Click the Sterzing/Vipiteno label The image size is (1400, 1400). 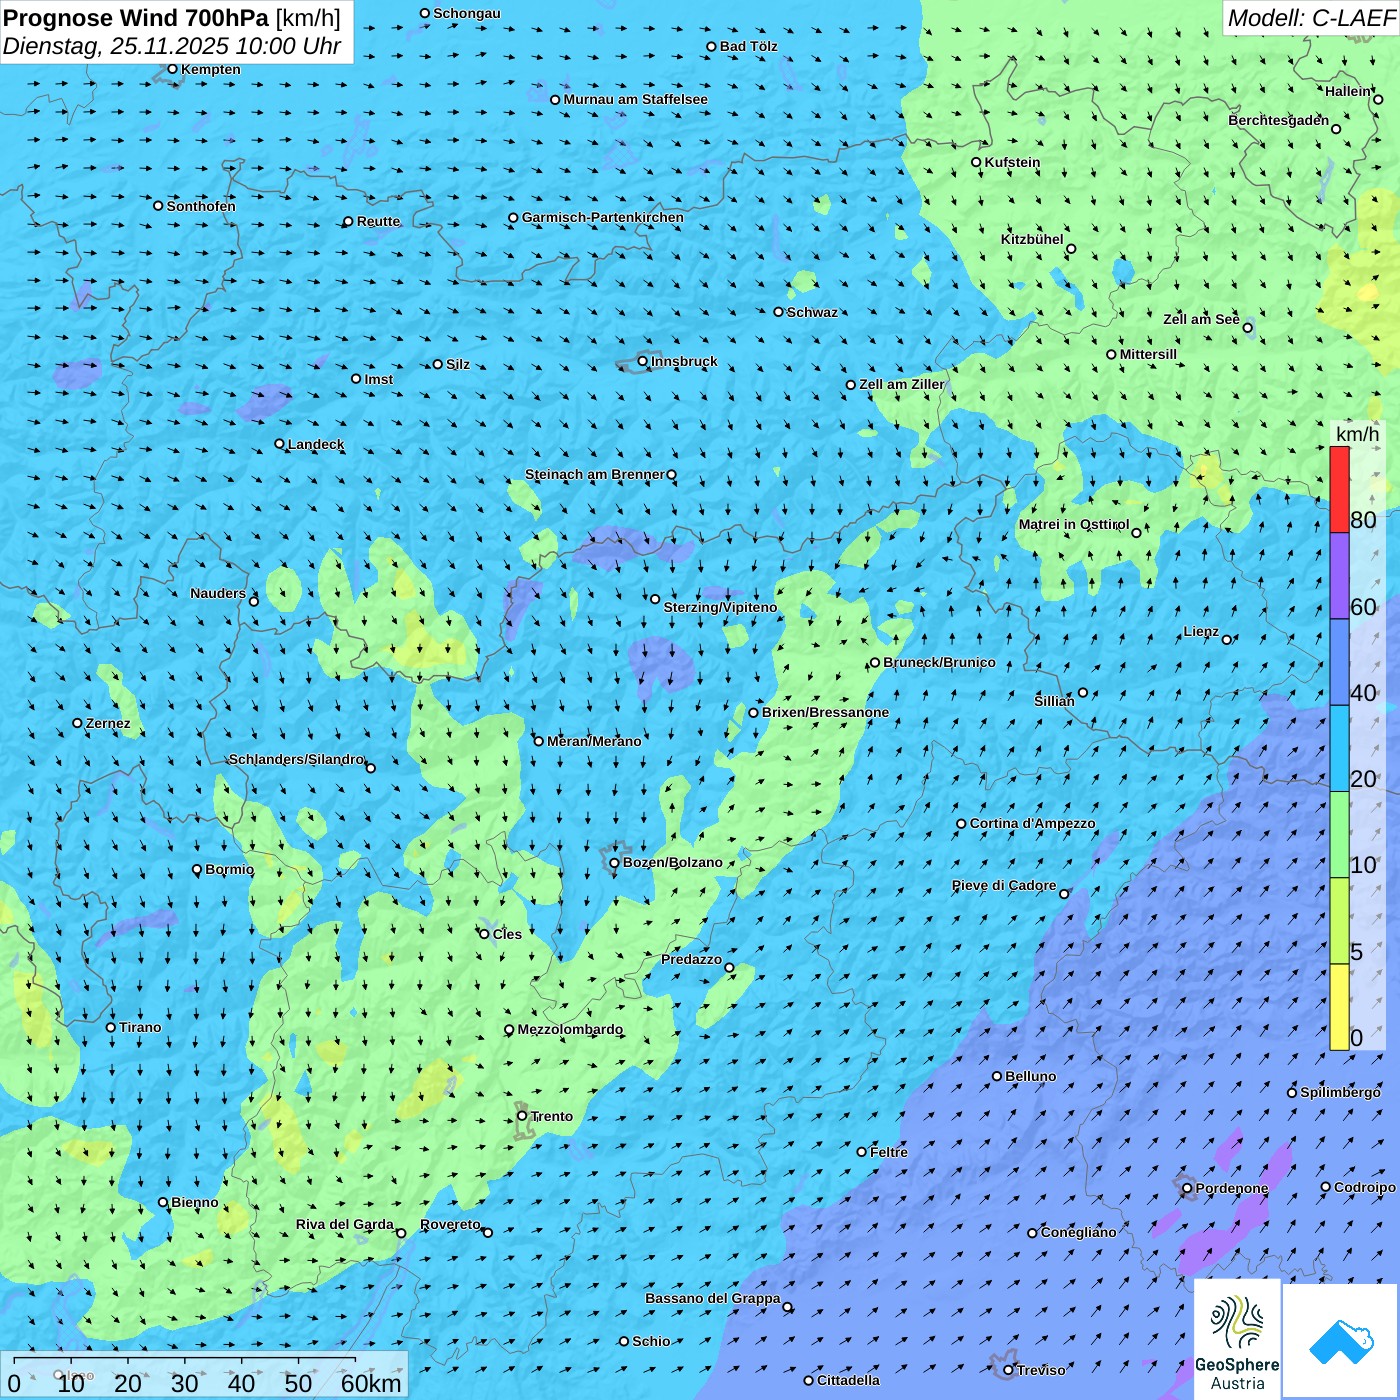coord(720,607)
